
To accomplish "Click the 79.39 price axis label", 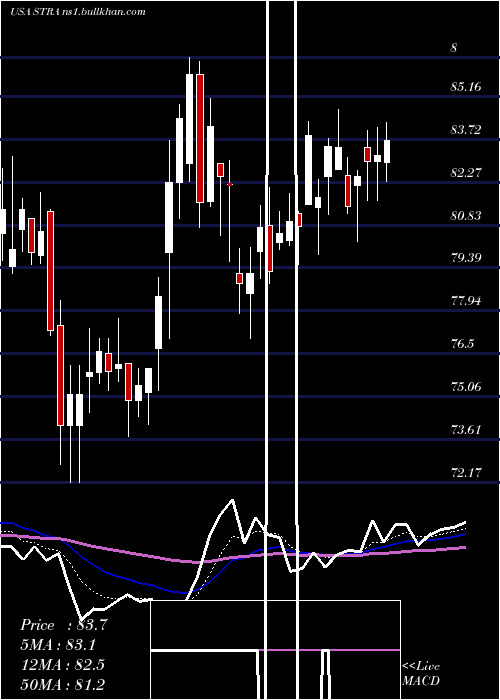I will tap(466, 258).
